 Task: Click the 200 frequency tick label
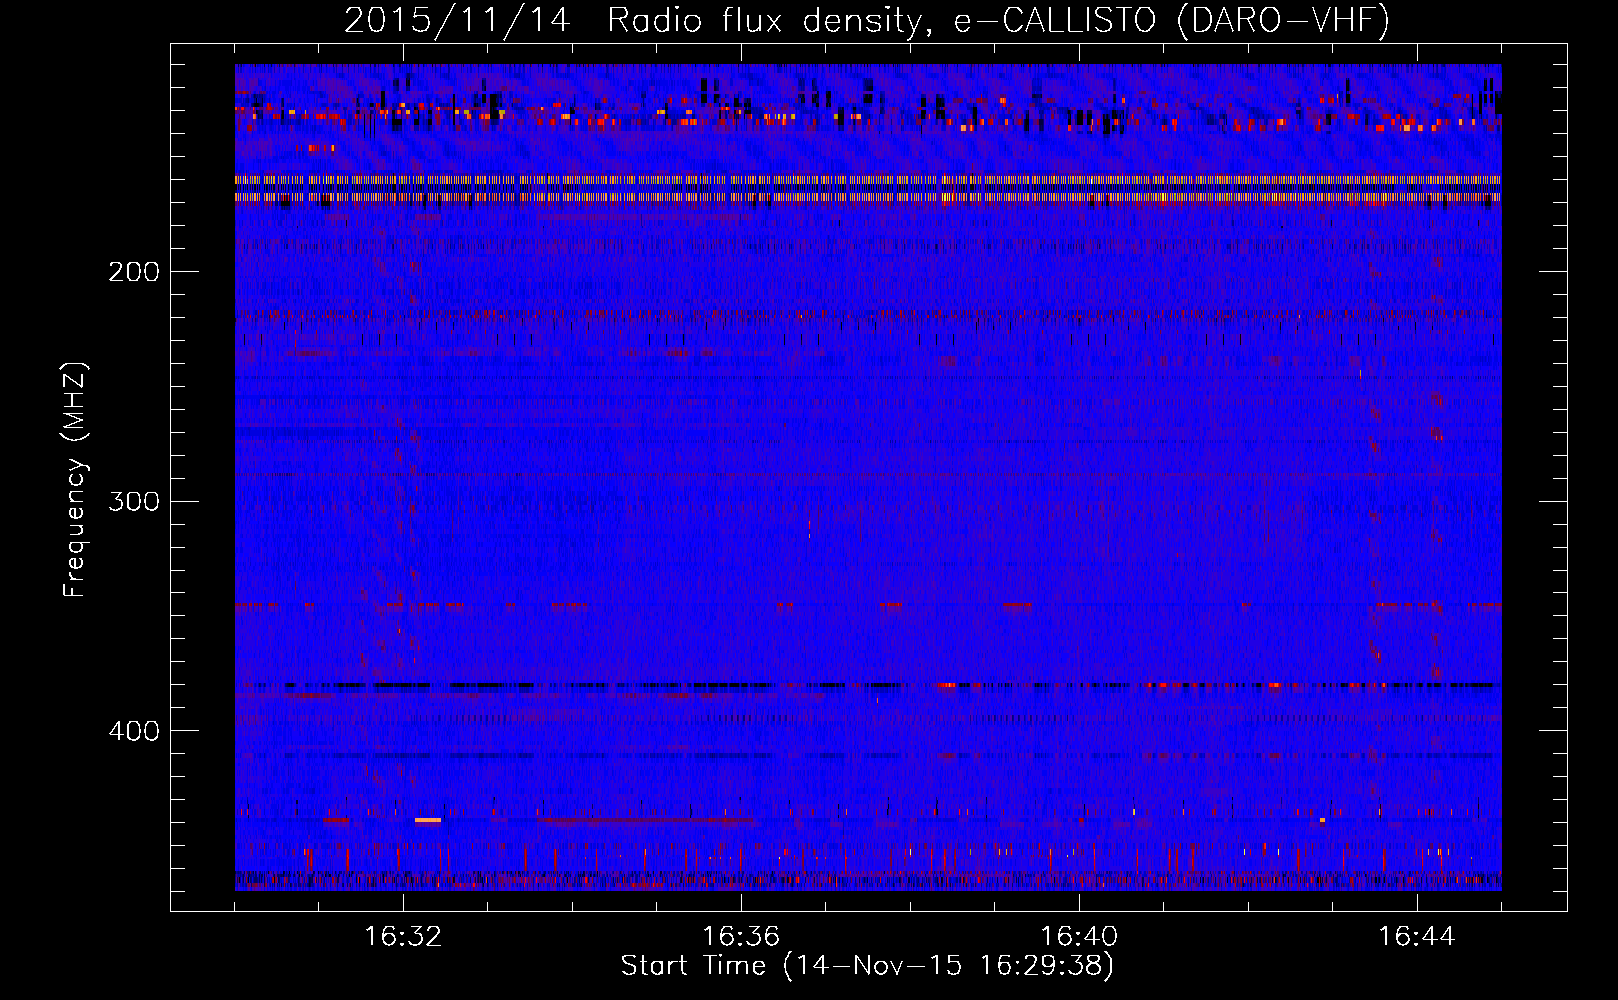[134, 272]
